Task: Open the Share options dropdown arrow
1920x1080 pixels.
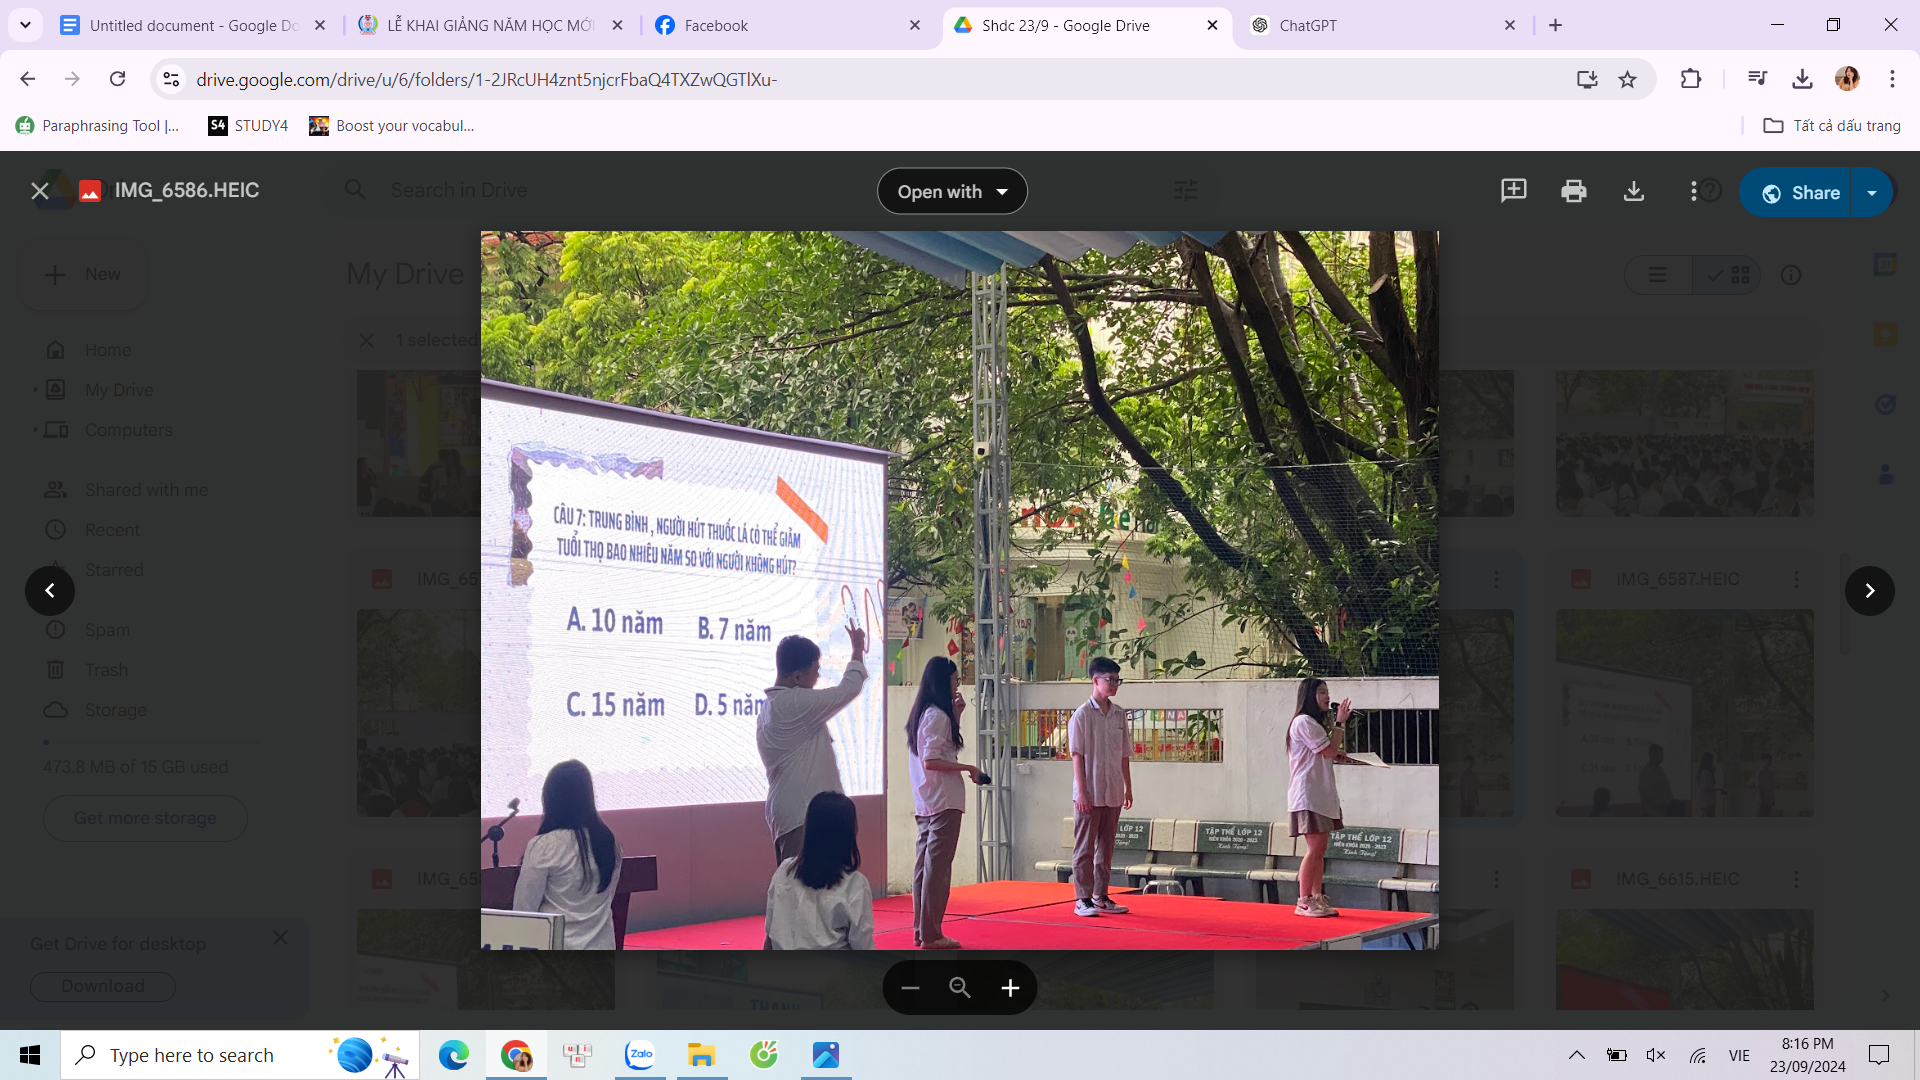Action: (1872, 193)
